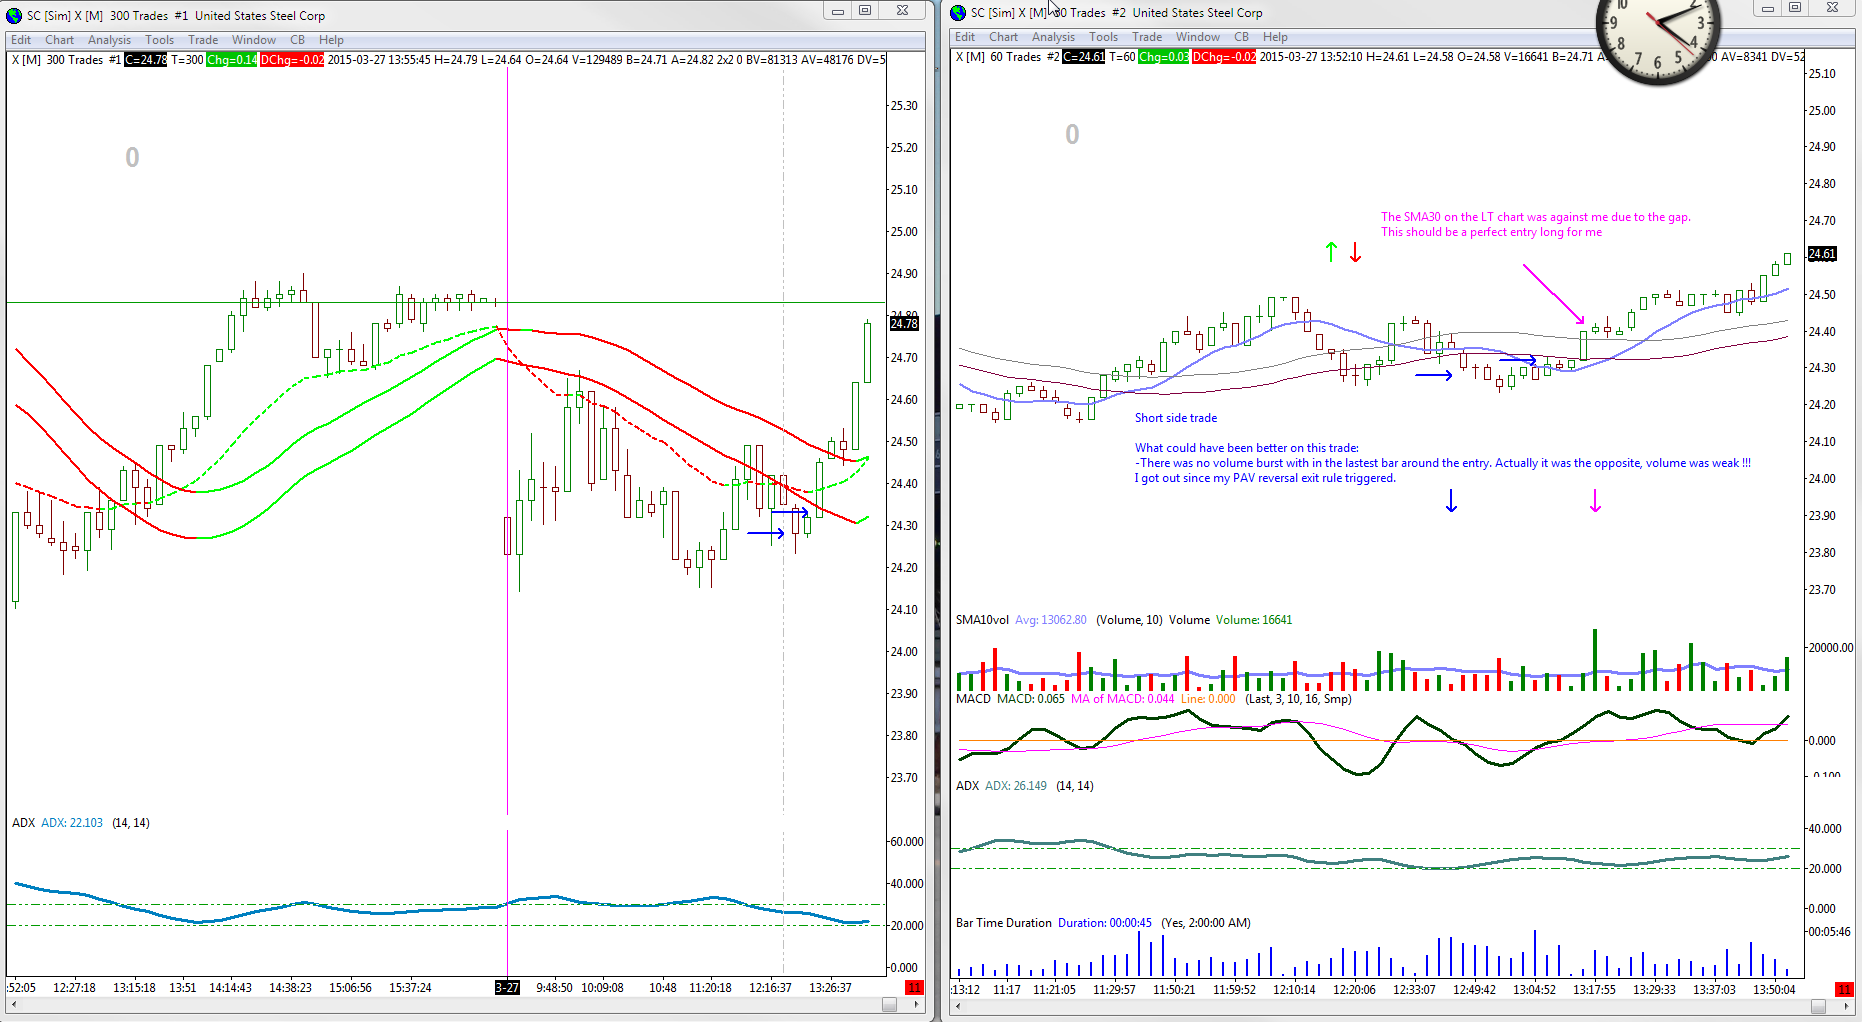Open Edit menu in left chart window
1862x1022 pixels.
21,40
